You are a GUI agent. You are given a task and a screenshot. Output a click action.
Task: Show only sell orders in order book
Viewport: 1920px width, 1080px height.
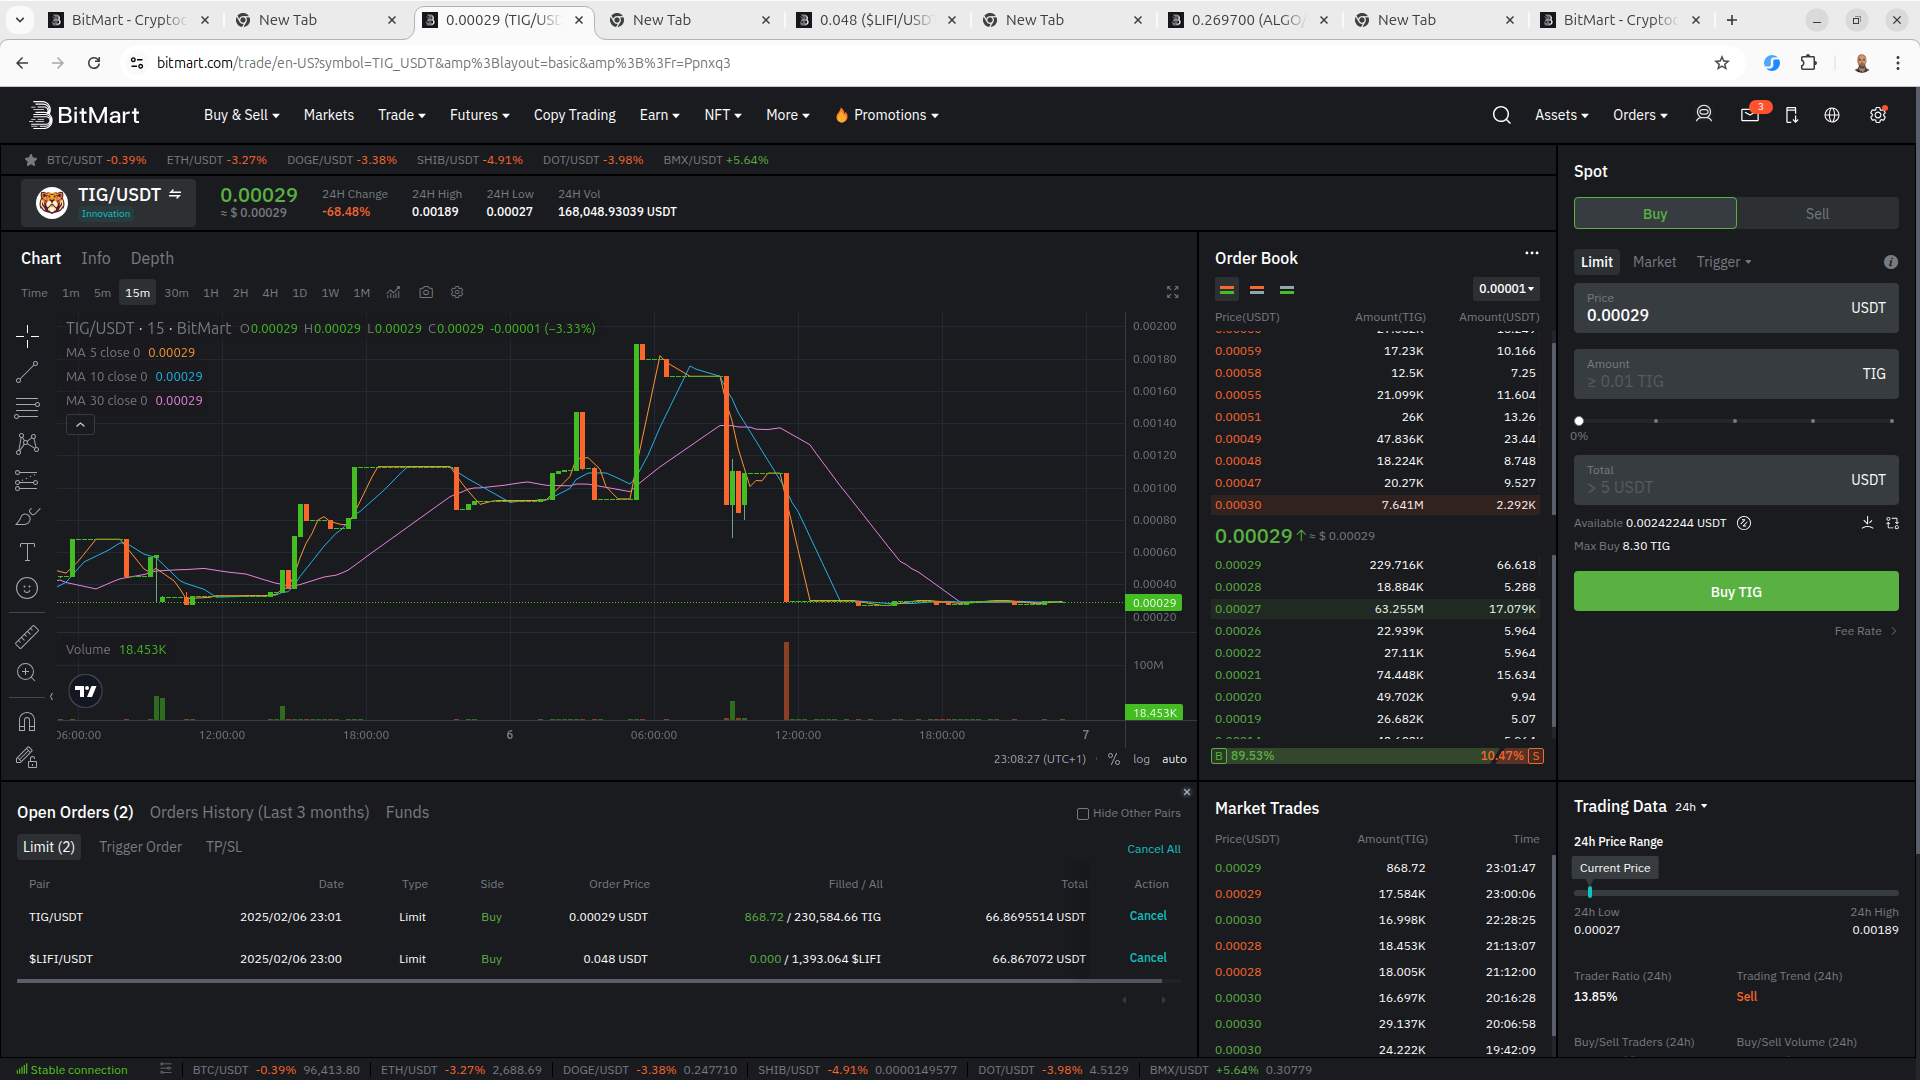point(1257,290)
